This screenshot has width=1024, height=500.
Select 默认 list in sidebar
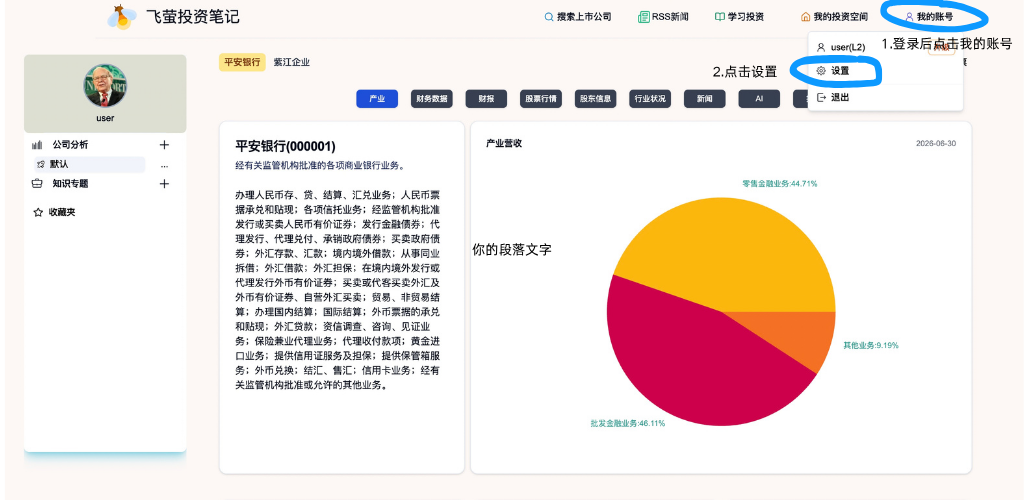pos(89,164)
